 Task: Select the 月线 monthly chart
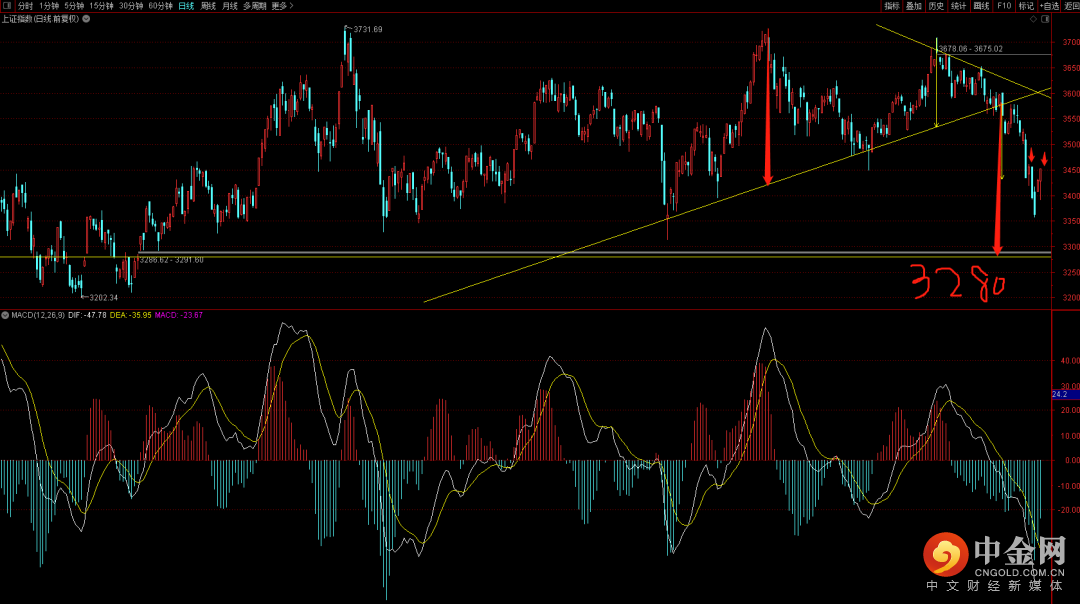[x=230, y=6]
